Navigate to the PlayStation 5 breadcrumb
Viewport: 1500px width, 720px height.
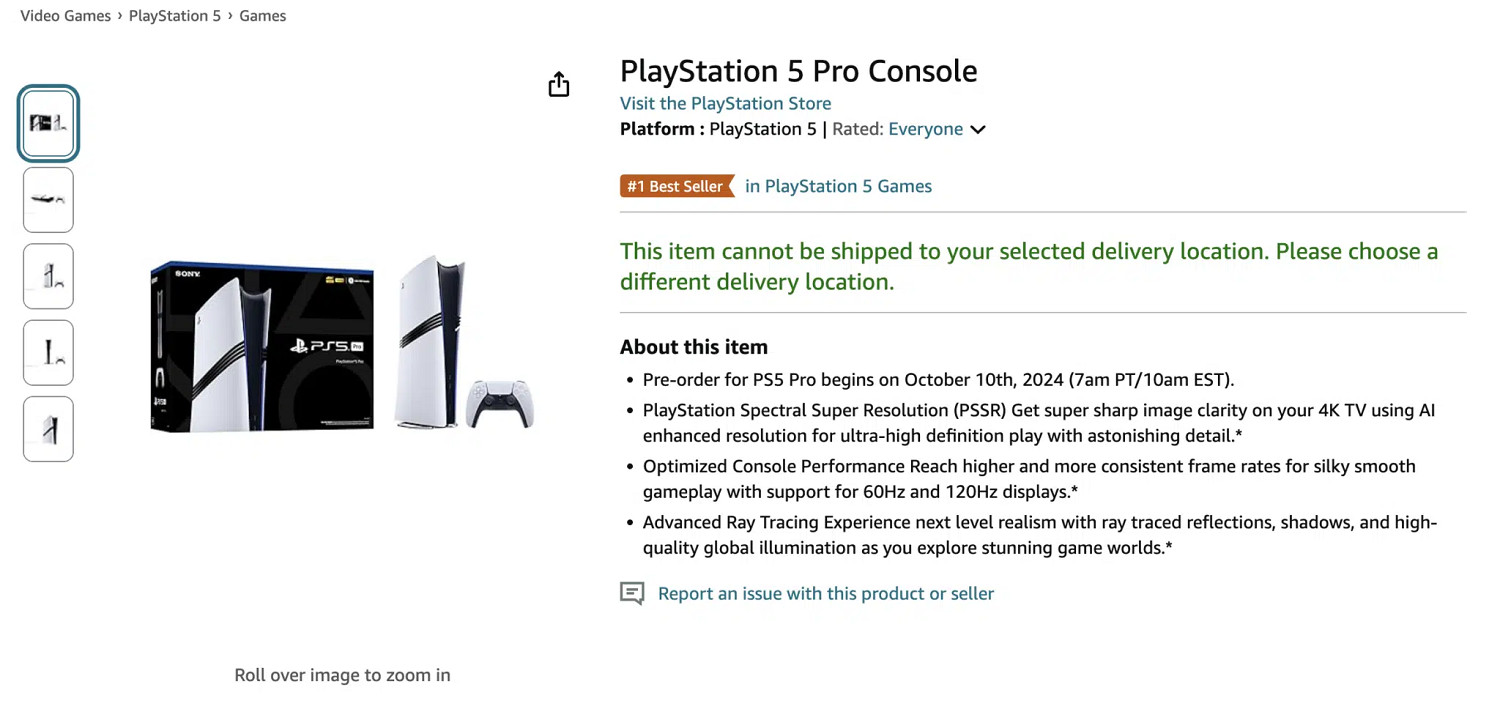click(175, 15)
